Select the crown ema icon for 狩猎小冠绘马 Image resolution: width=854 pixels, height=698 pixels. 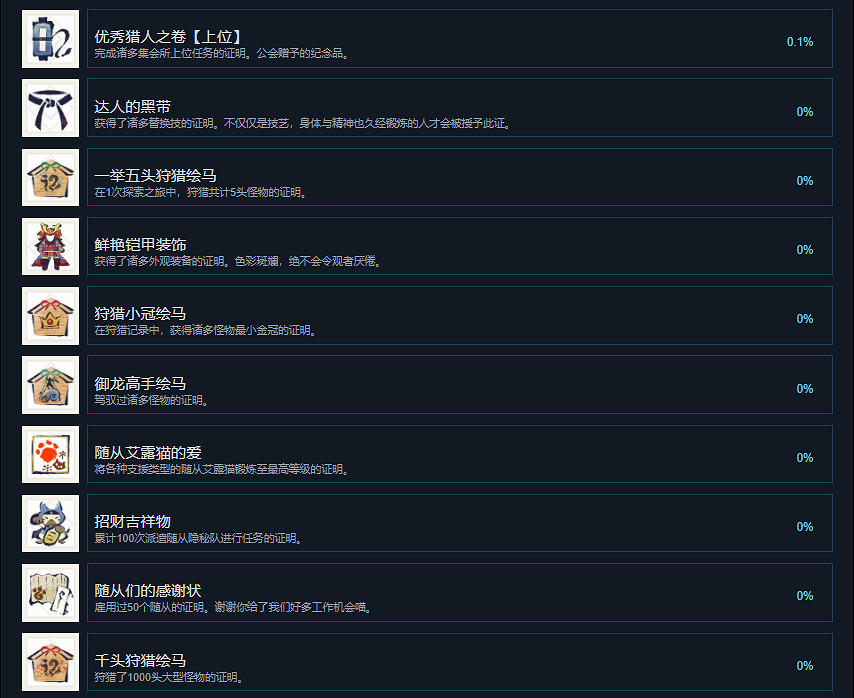click(50, 316)
